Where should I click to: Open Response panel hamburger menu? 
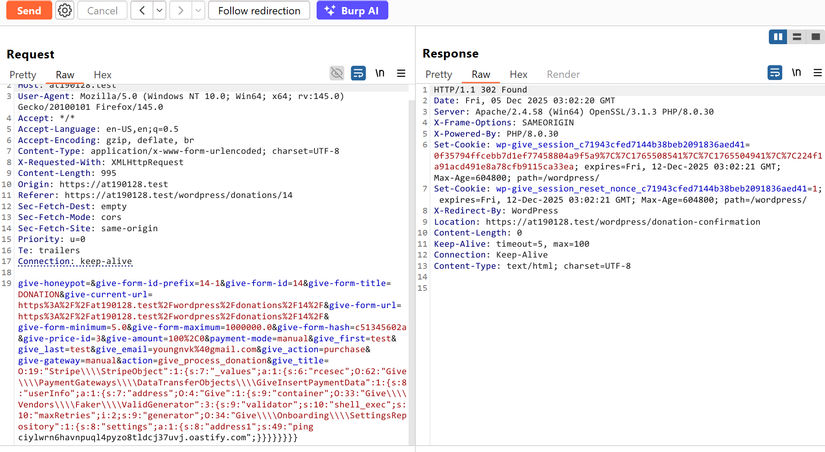coord(818,73)
